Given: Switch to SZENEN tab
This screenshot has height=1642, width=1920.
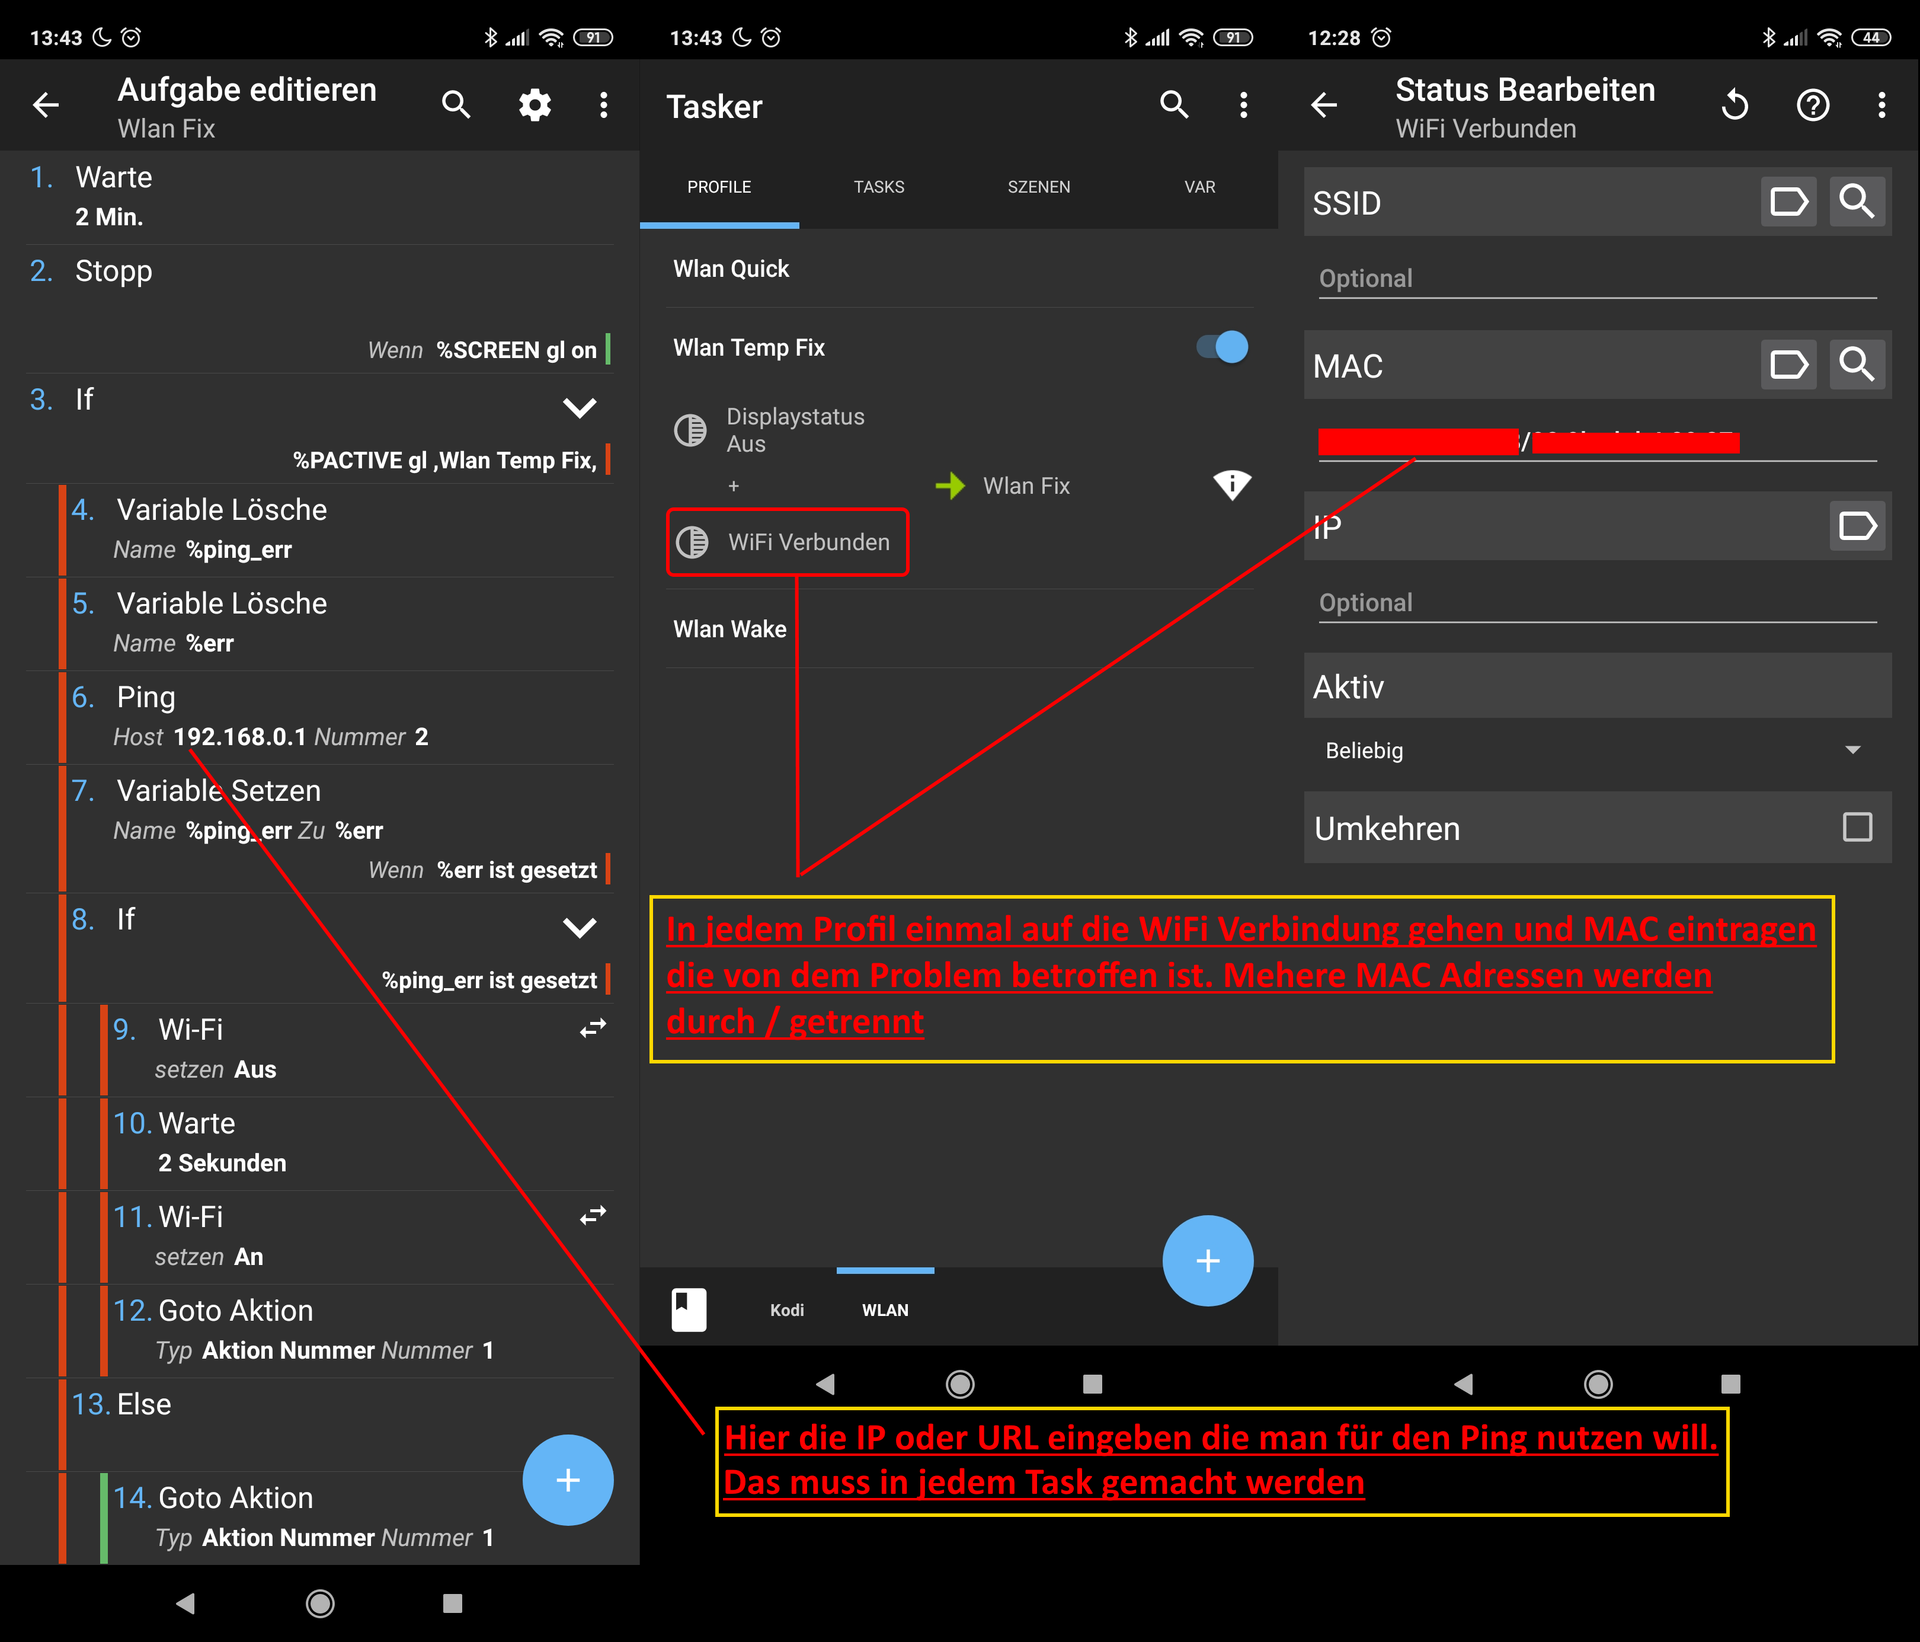Looking at the screenshot, I should tap(1039, 187).
